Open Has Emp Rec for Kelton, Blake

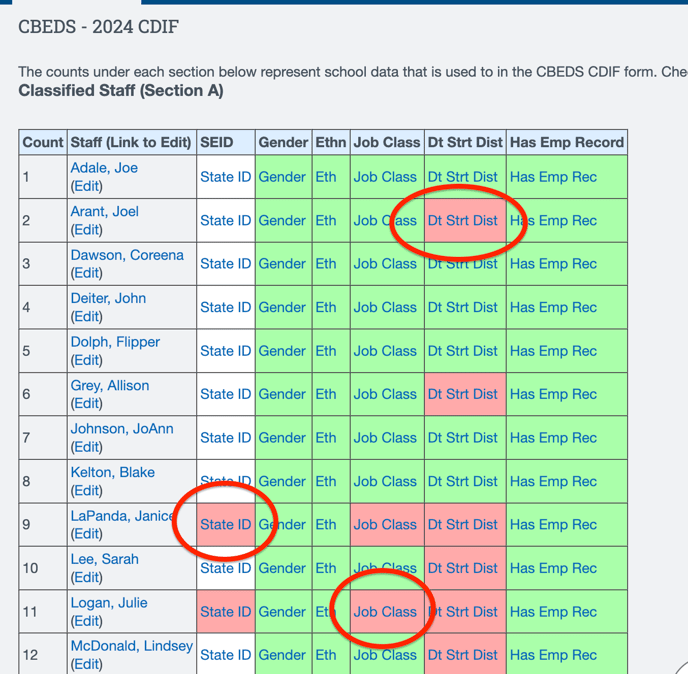[x=553, y=481]
